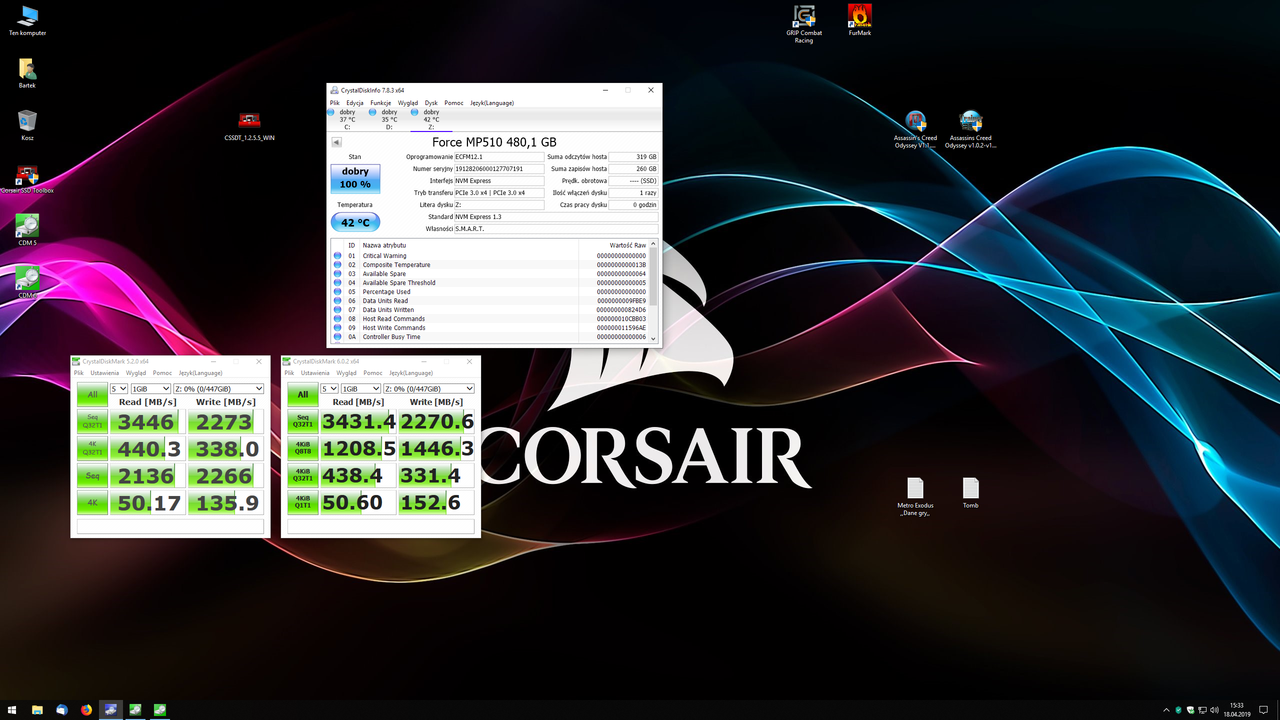Open 1GiB size dropdown in CrystalDiskMark 5.2.0
The width and height of the screenshot is (1280, 720).
click(x=149, y=388)
